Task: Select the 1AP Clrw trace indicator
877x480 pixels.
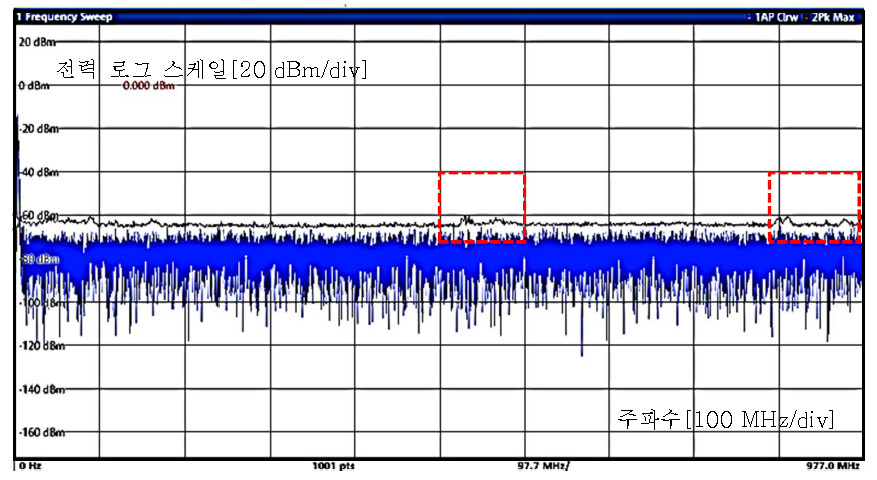Action: (x=778, y=18)
